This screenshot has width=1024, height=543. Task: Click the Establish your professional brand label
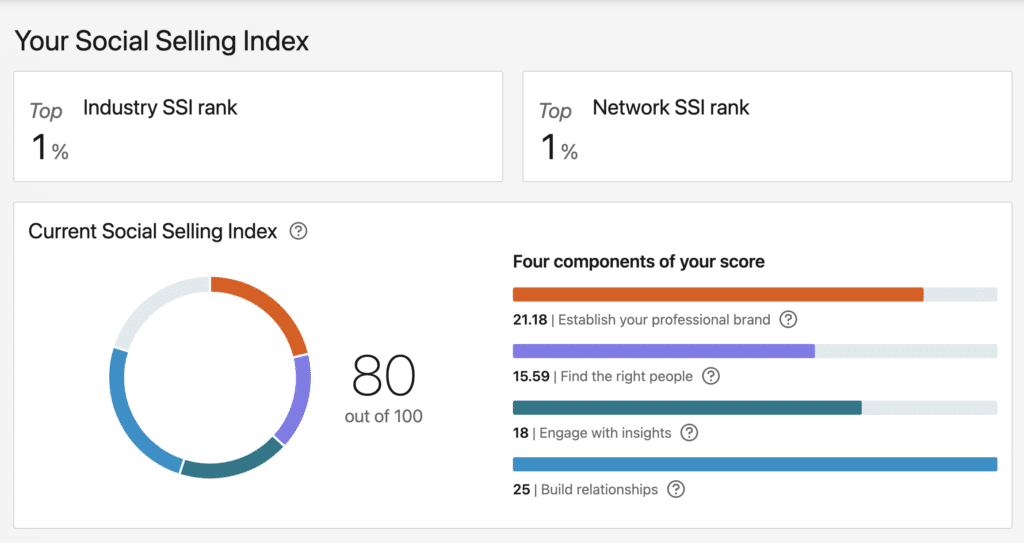(664, 320)
